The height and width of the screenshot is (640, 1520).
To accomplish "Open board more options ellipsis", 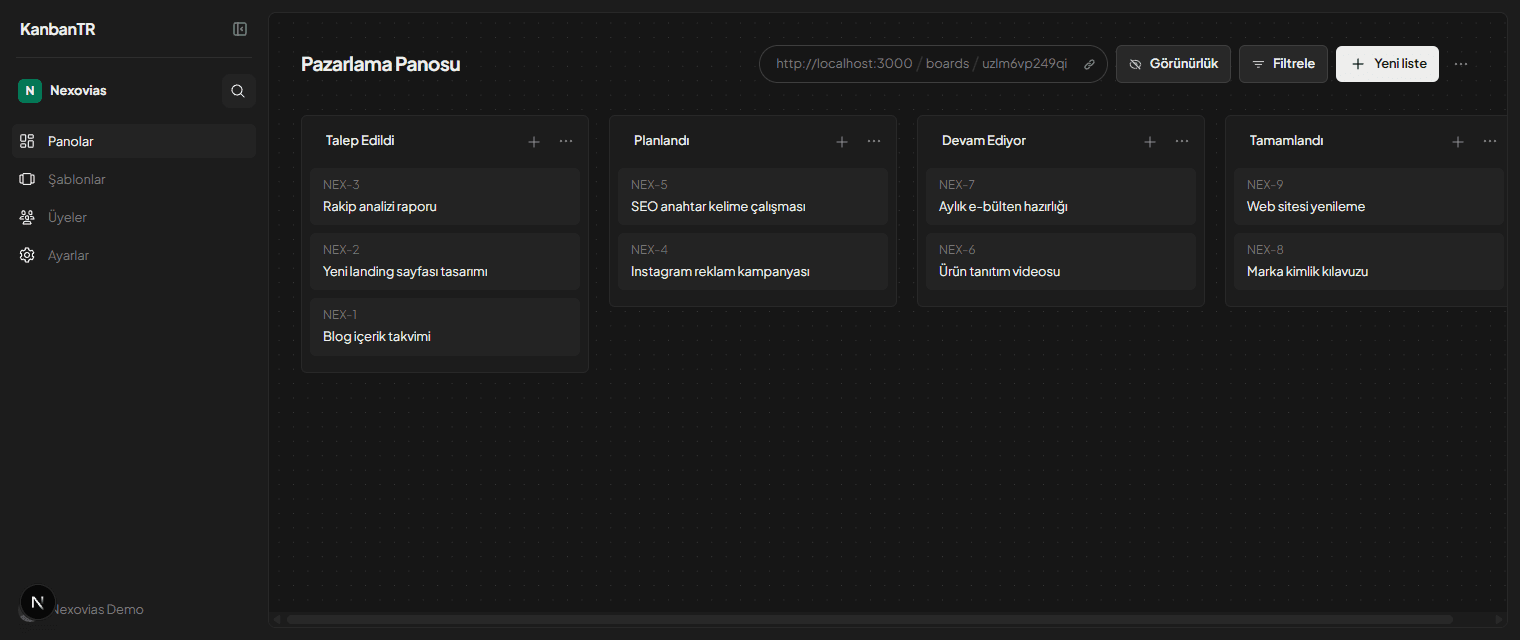I will point(1461,64).
